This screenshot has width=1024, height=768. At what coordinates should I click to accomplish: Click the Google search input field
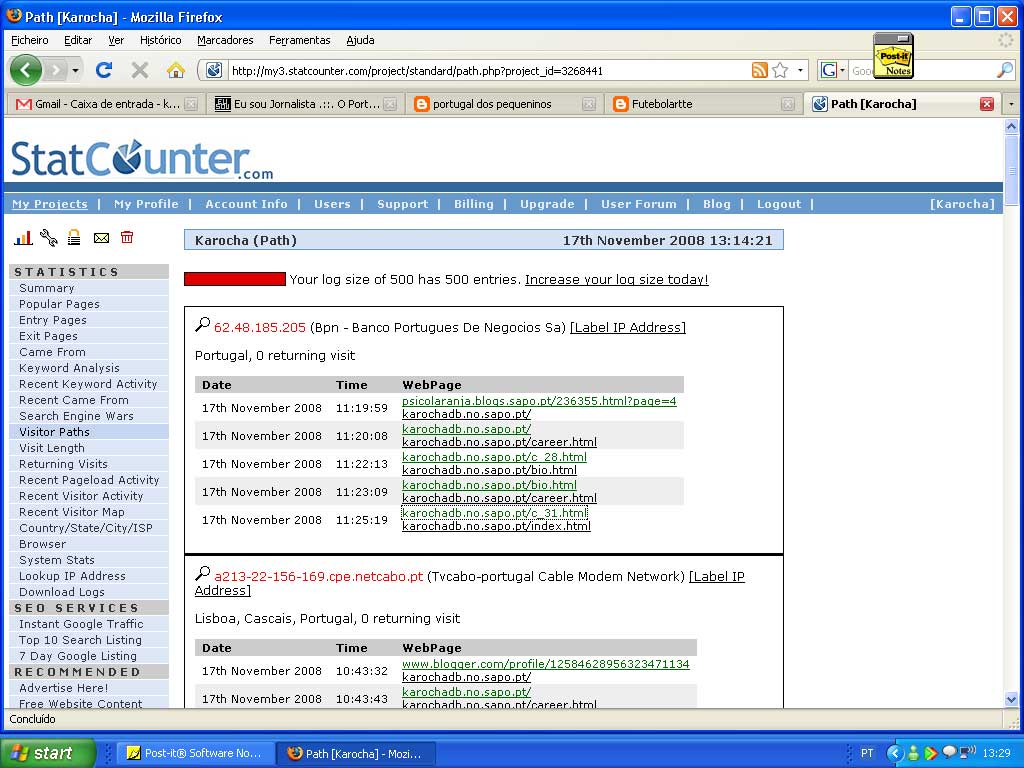[923, 71]
